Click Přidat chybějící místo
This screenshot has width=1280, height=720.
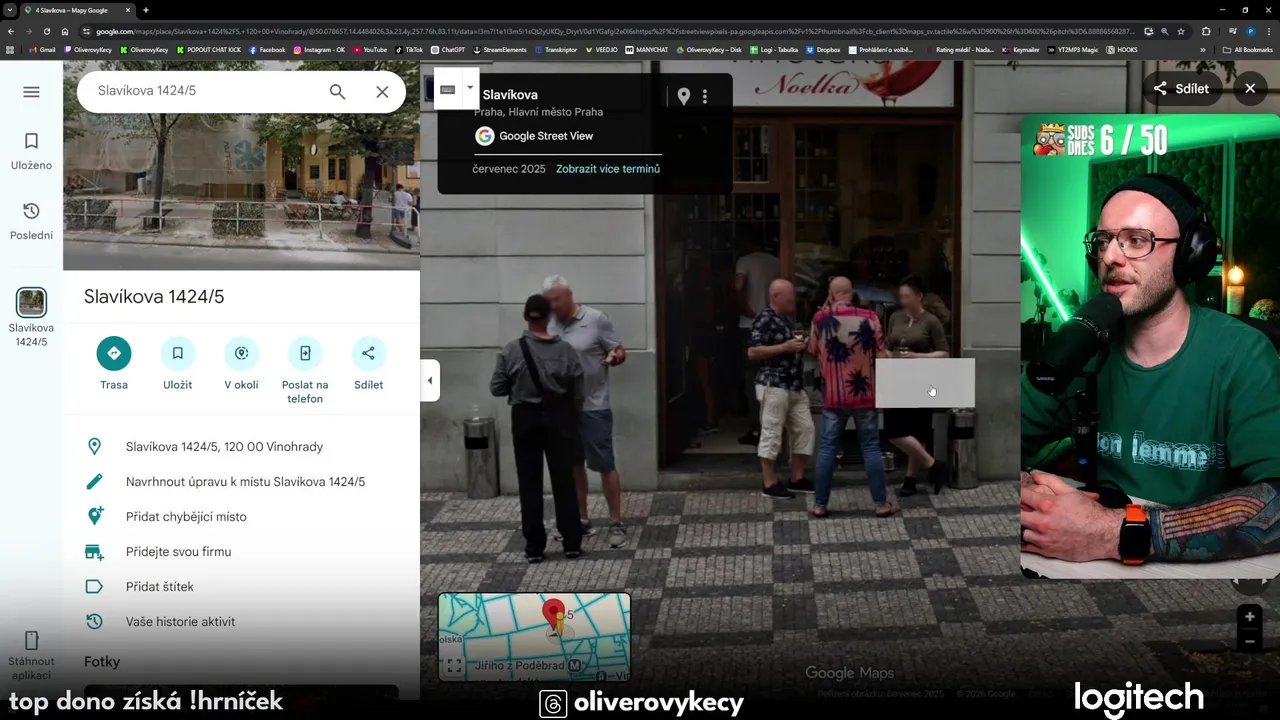(241, 517)
